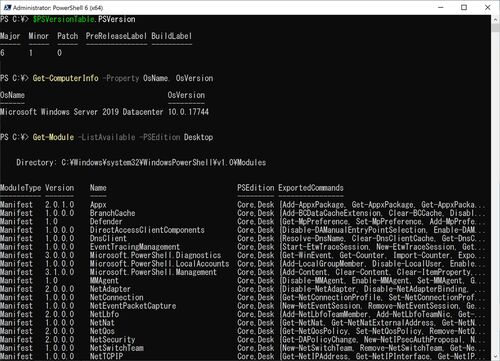
Task: Click the OsVersion column header
Action: click(186, 95)
